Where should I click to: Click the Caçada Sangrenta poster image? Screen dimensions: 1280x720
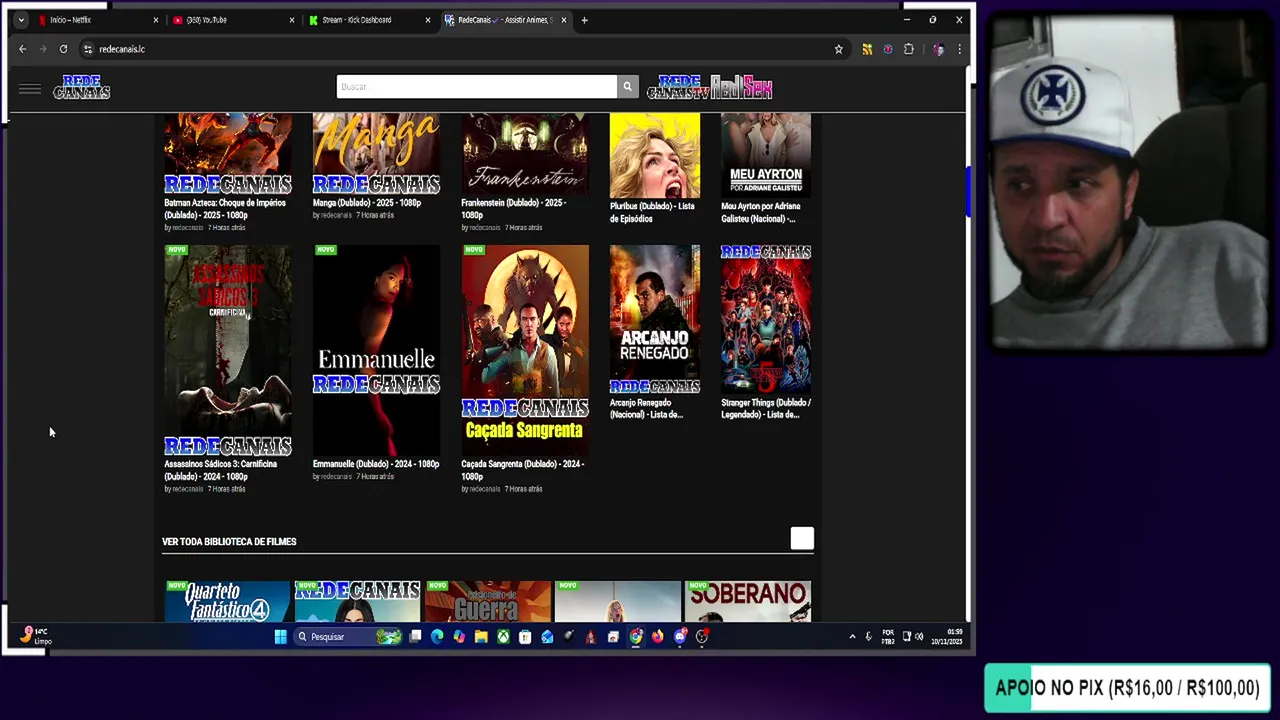coord(525,350)
